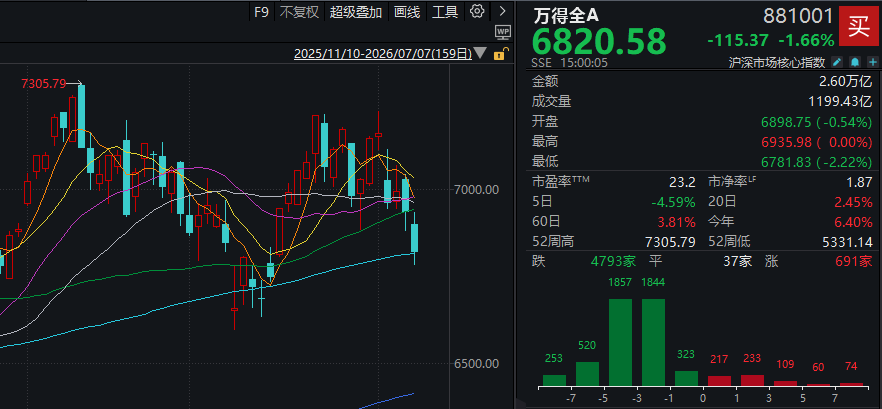Viewport: 882px width, 409px height.
Task: Click the red 买 buy button
Action: [x=858, y=26]
